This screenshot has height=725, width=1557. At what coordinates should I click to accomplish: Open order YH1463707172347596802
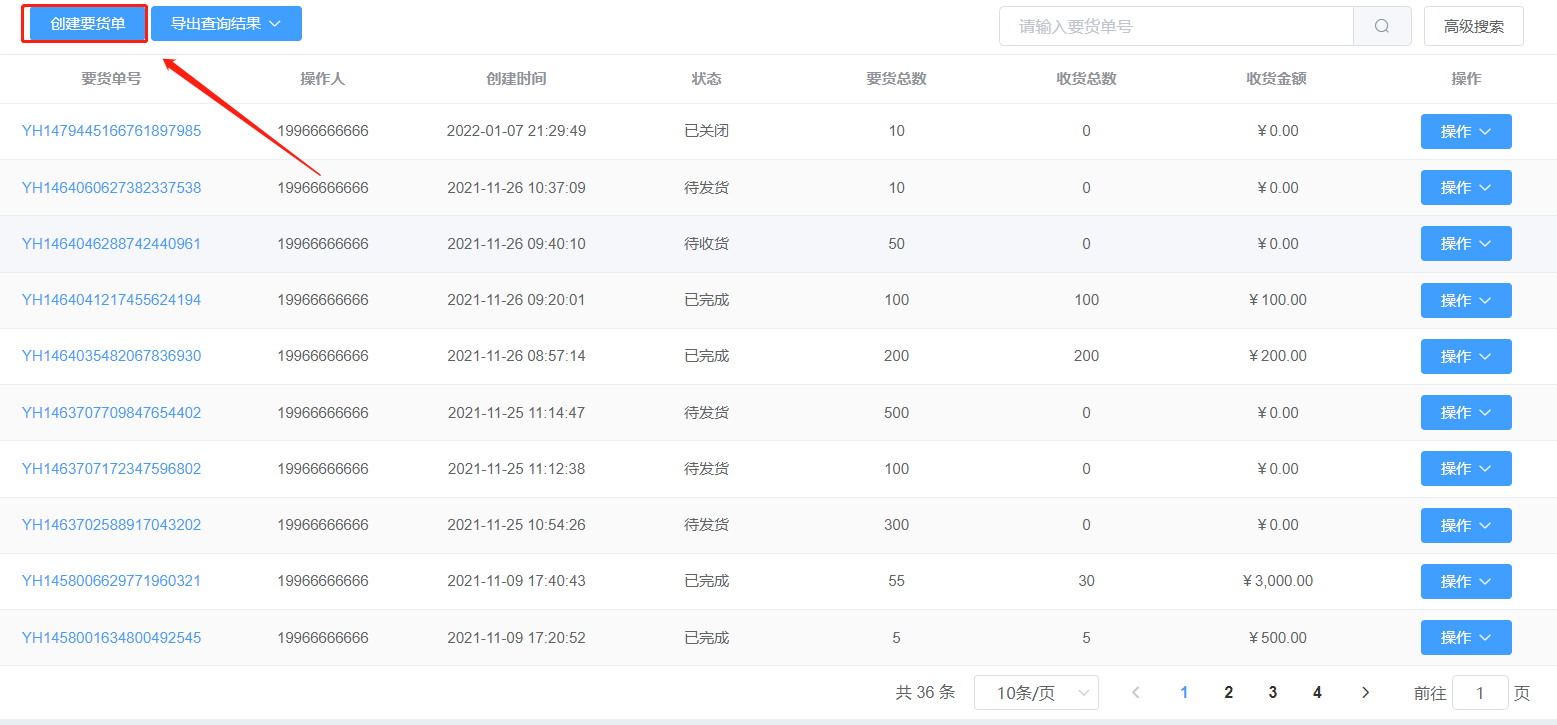point(111,468)
